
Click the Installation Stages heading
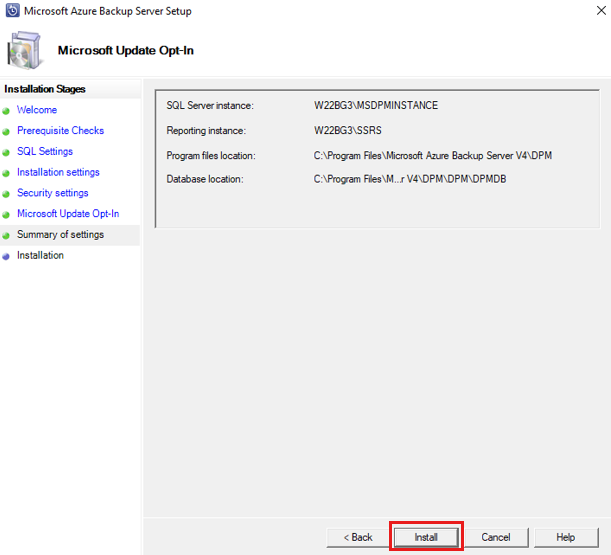pyautogui.click(x=45, y=89)
